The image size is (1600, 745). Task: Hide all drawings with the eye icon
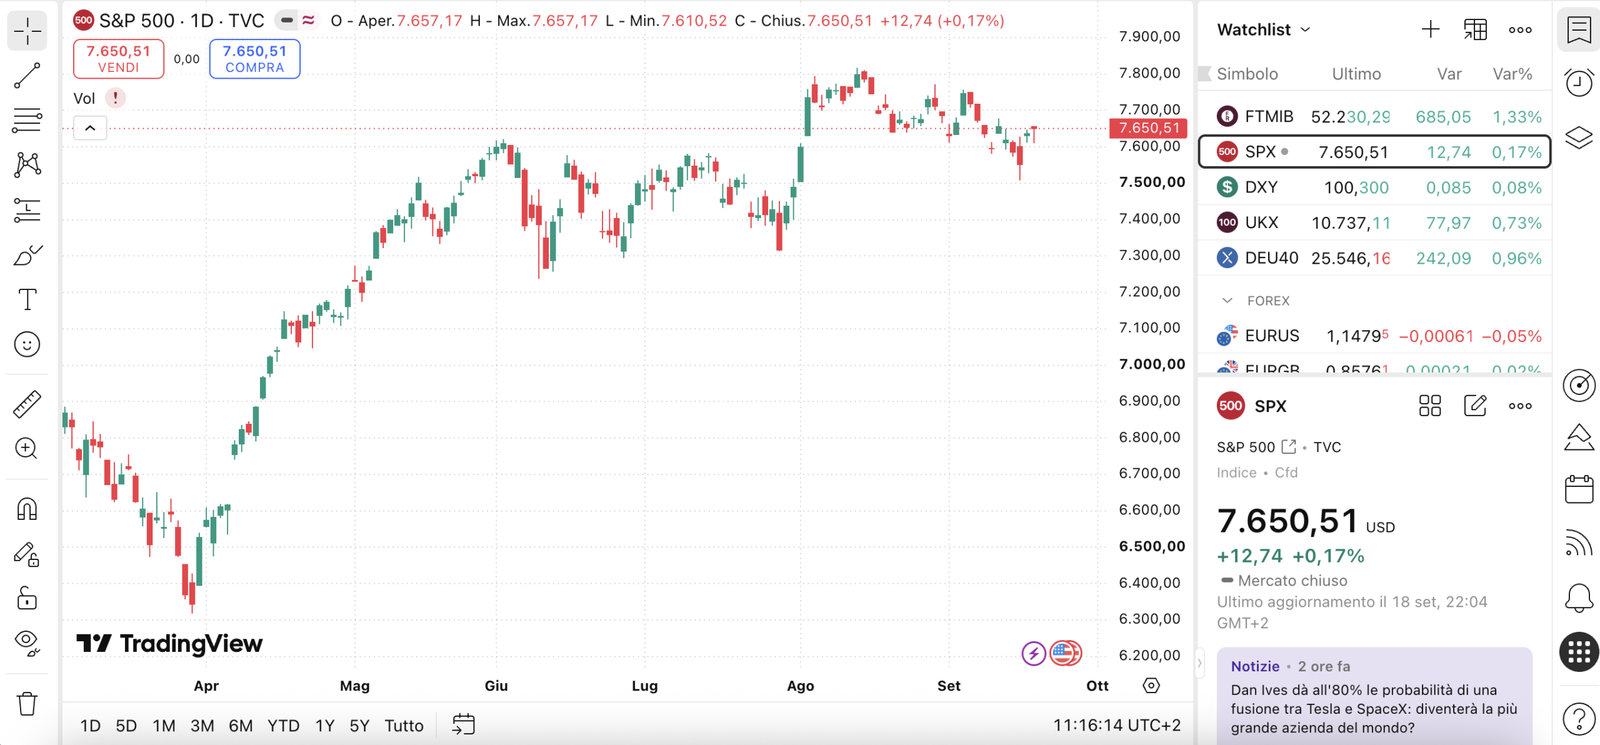27,643
